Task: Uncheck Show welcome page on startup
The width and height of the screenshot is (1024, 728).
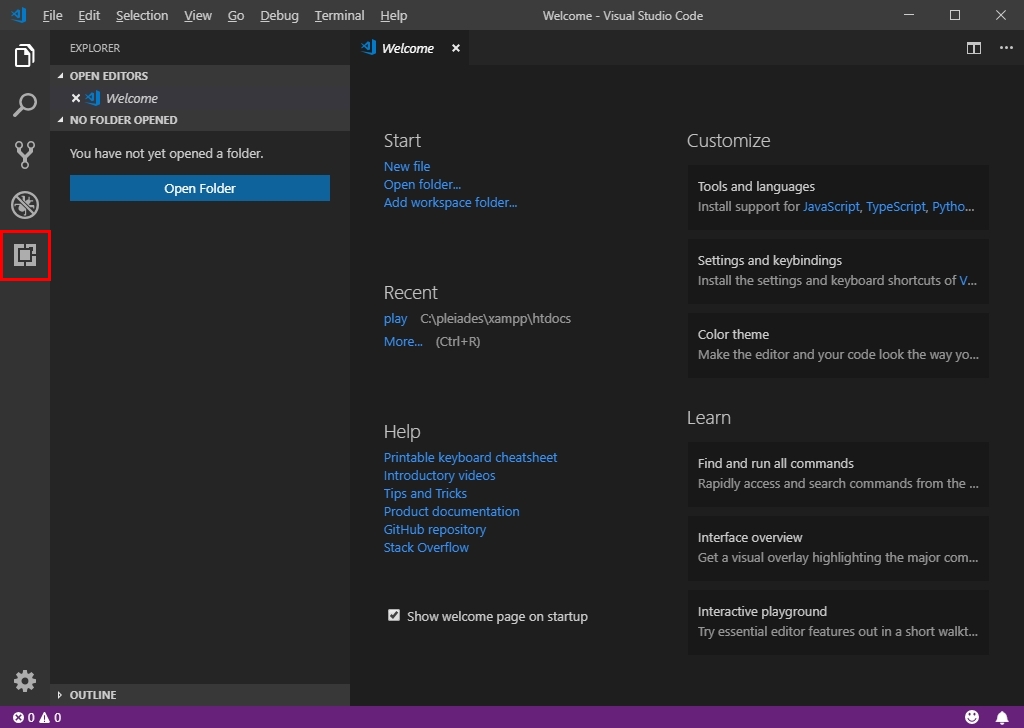Action: [394, 615]
